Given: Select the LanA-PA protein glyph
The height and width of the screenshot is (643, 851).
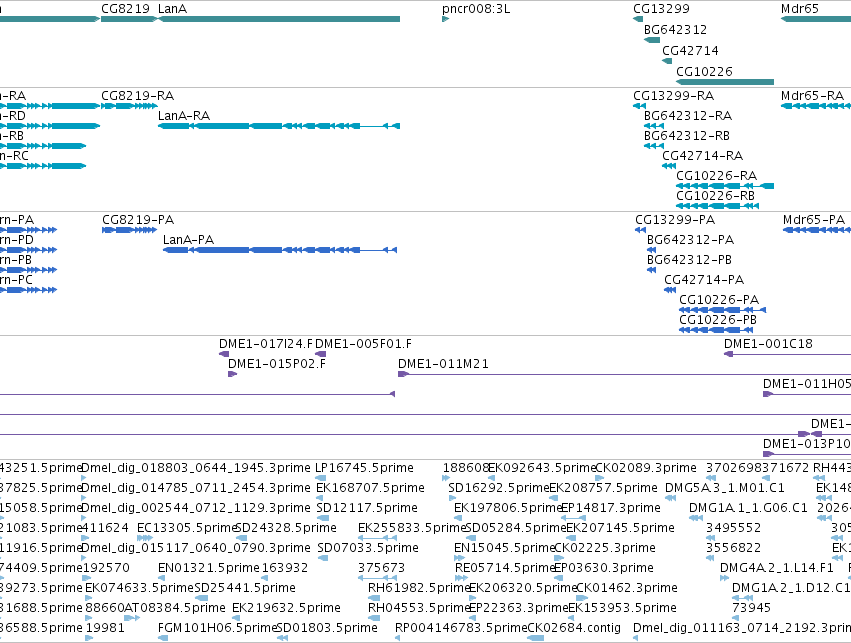Looking at the screenshot, I should (280, 250).
